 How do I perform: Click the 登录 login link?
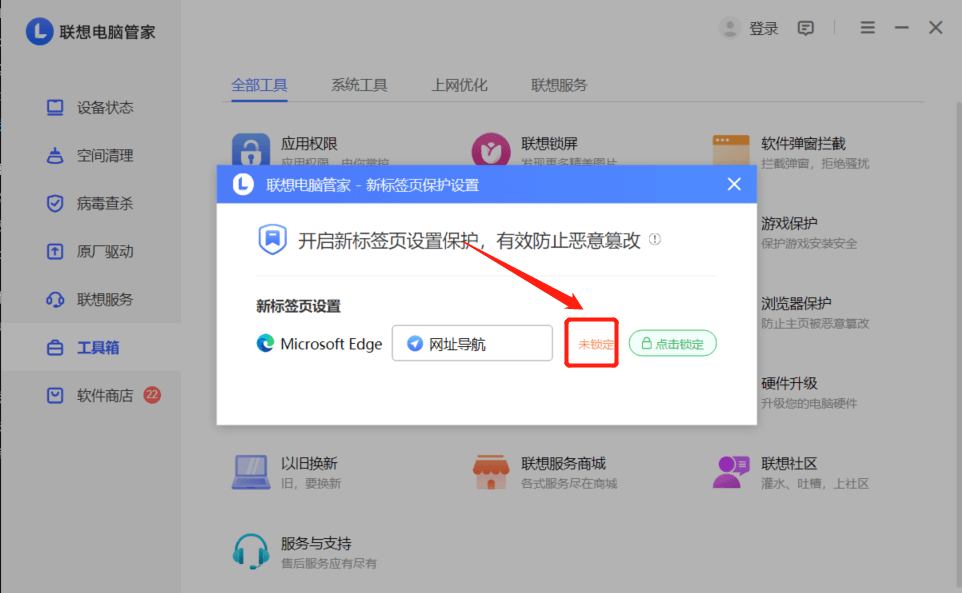point(764,28)
